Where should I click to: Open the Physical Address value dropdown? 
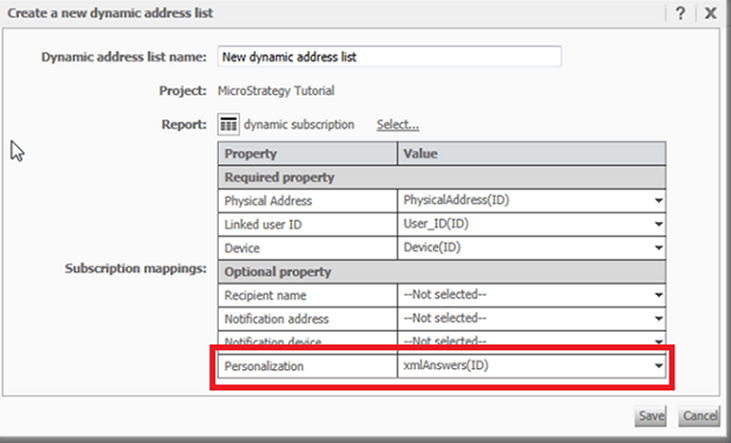pyautogui.click(x=658, y=200)
